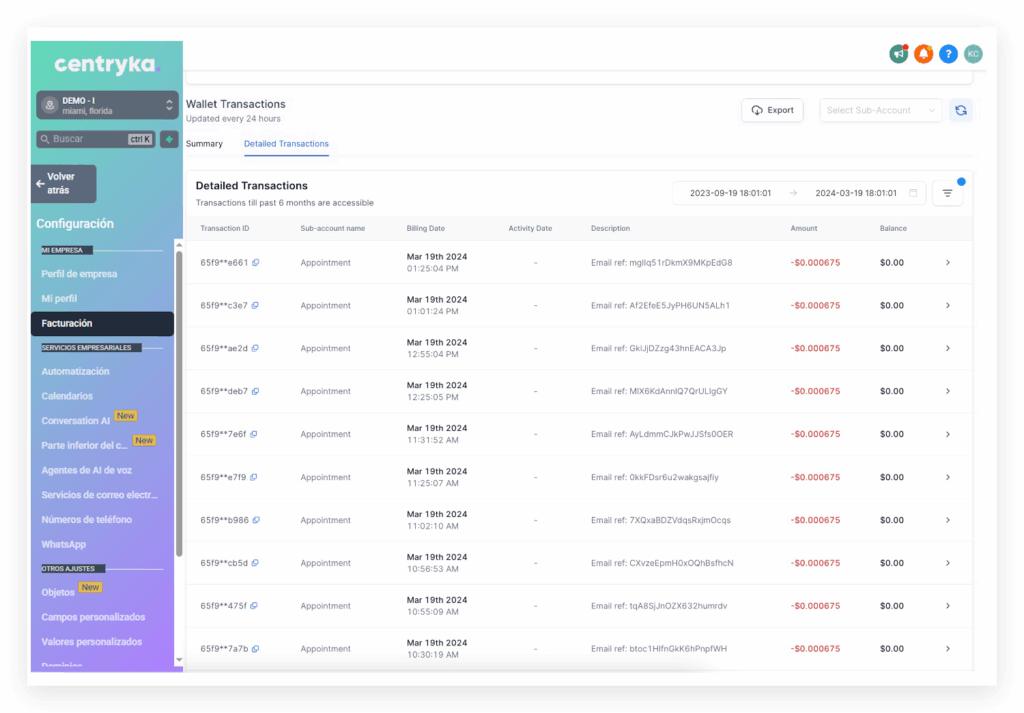The width and height of the screenshot is (1024, 713).
Task: Click the refresh icon beside Select Sub-Account
Action: 960,110
